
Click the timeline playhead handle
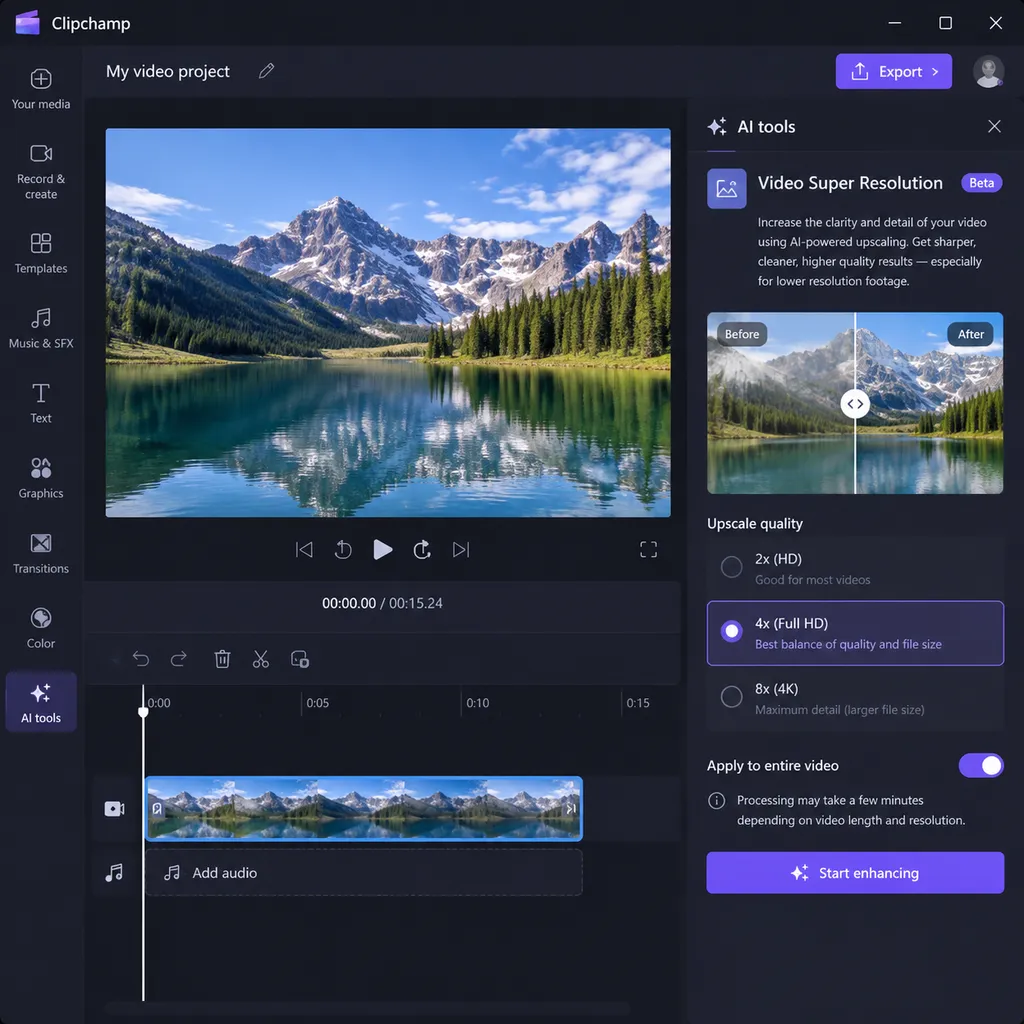143,712
